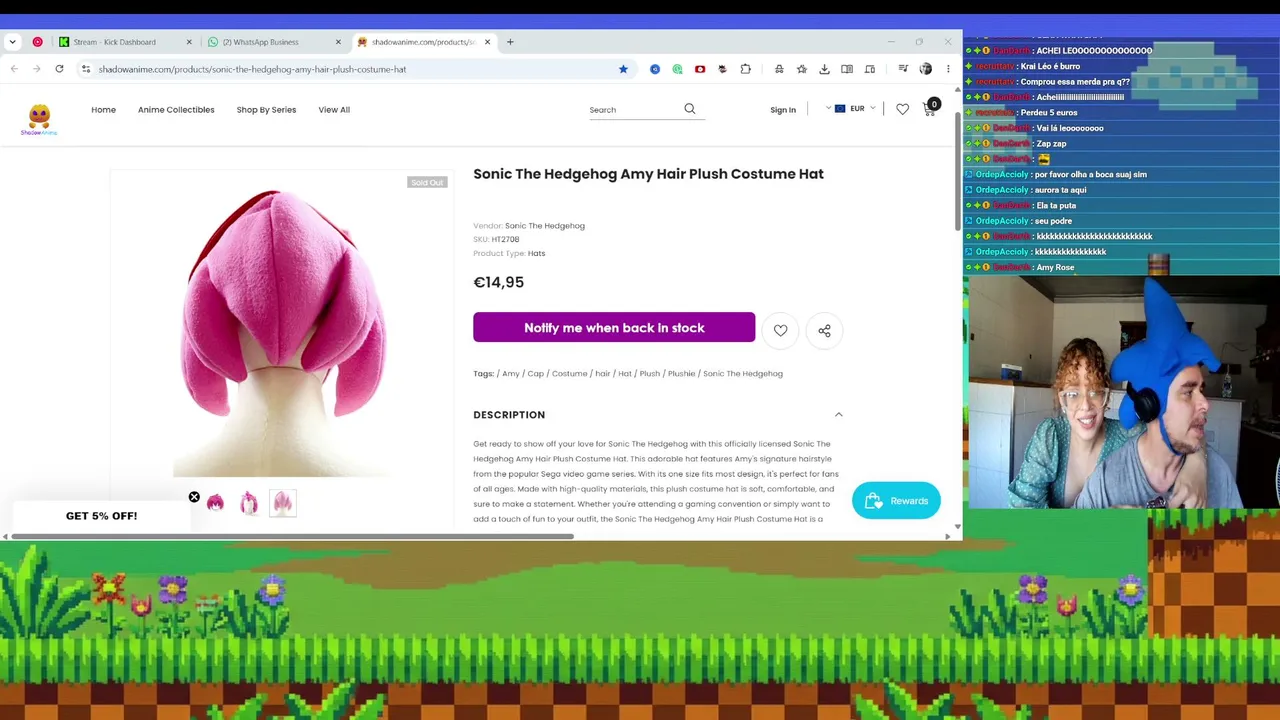
Task: Add product to wishlist with heart button
Action: 780,330
